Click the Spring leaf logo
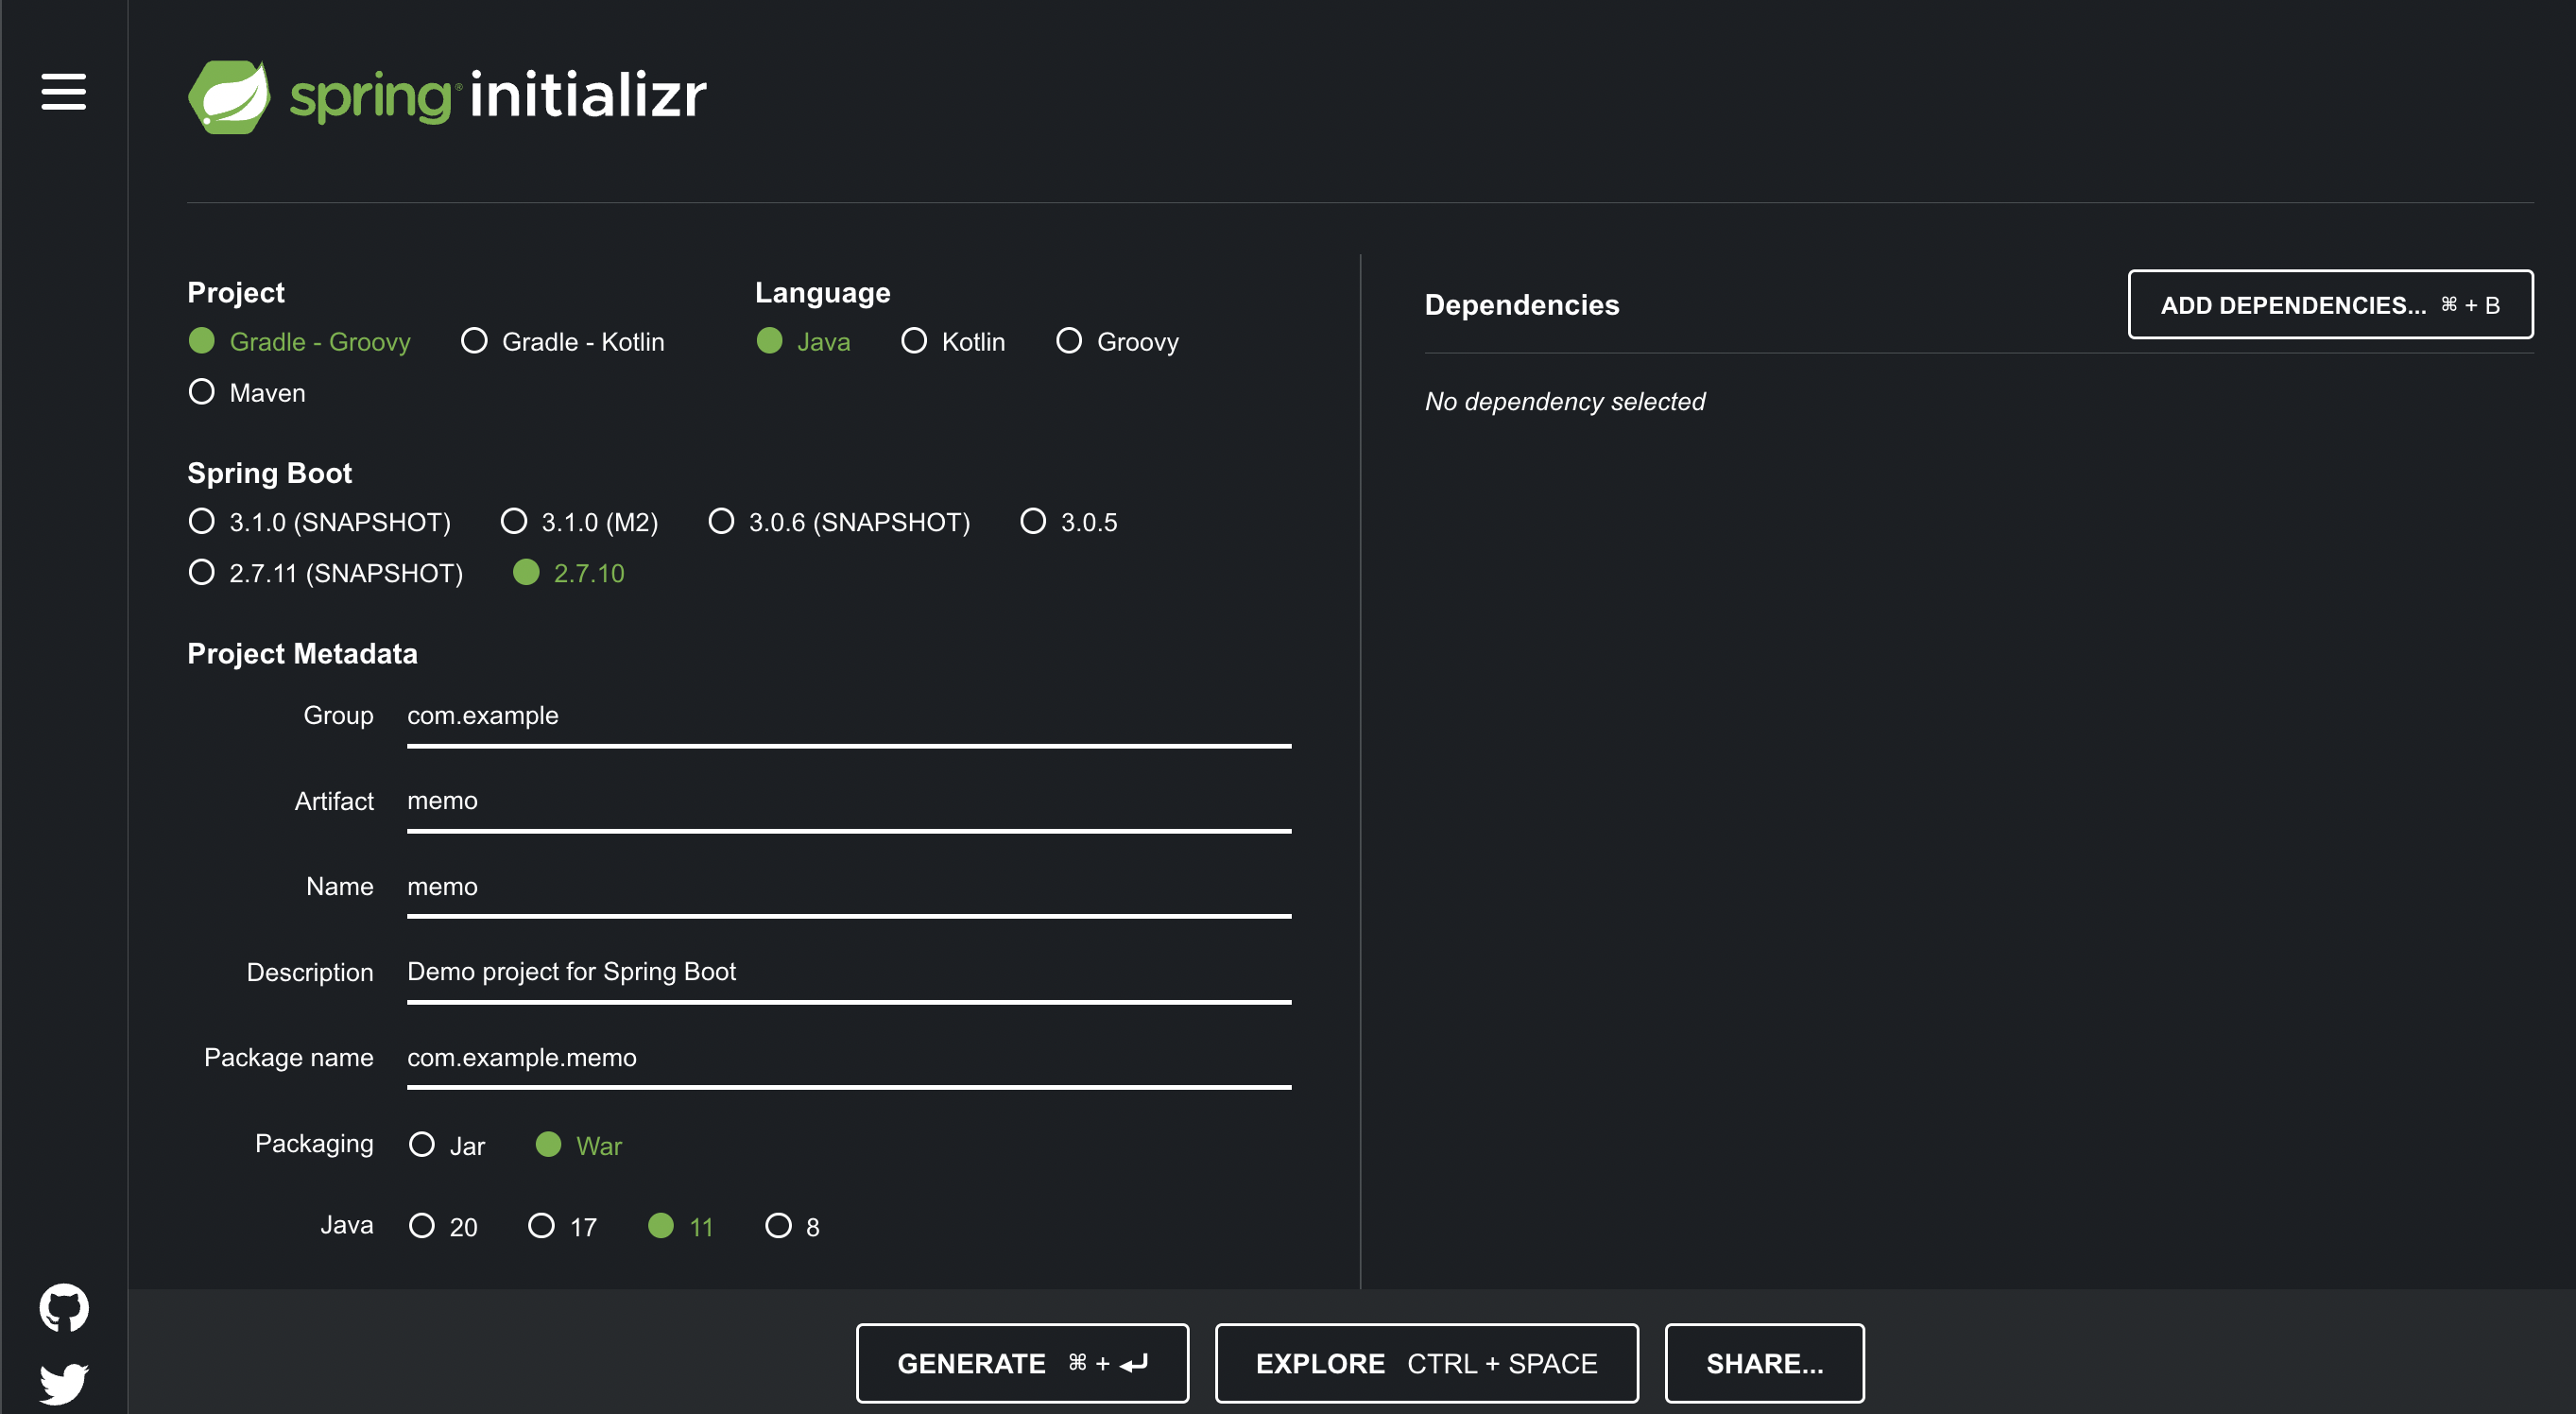 point(230,96)
